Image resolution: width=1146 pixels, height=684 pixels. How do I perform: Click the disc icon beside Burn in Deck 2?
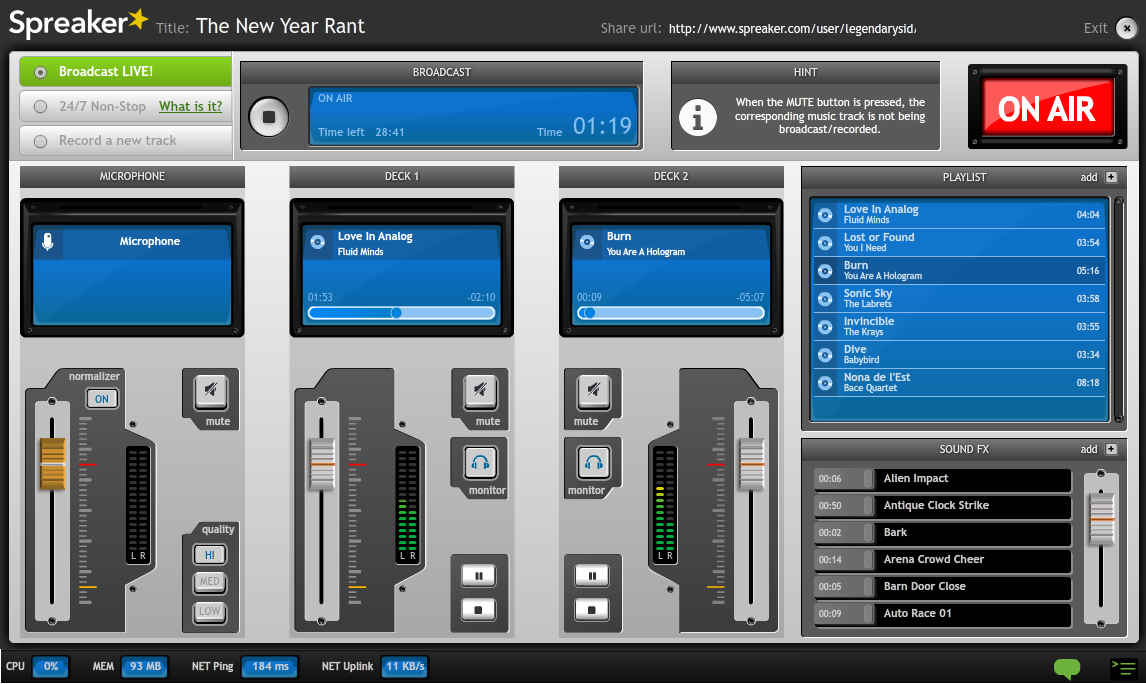pos(586,242)
